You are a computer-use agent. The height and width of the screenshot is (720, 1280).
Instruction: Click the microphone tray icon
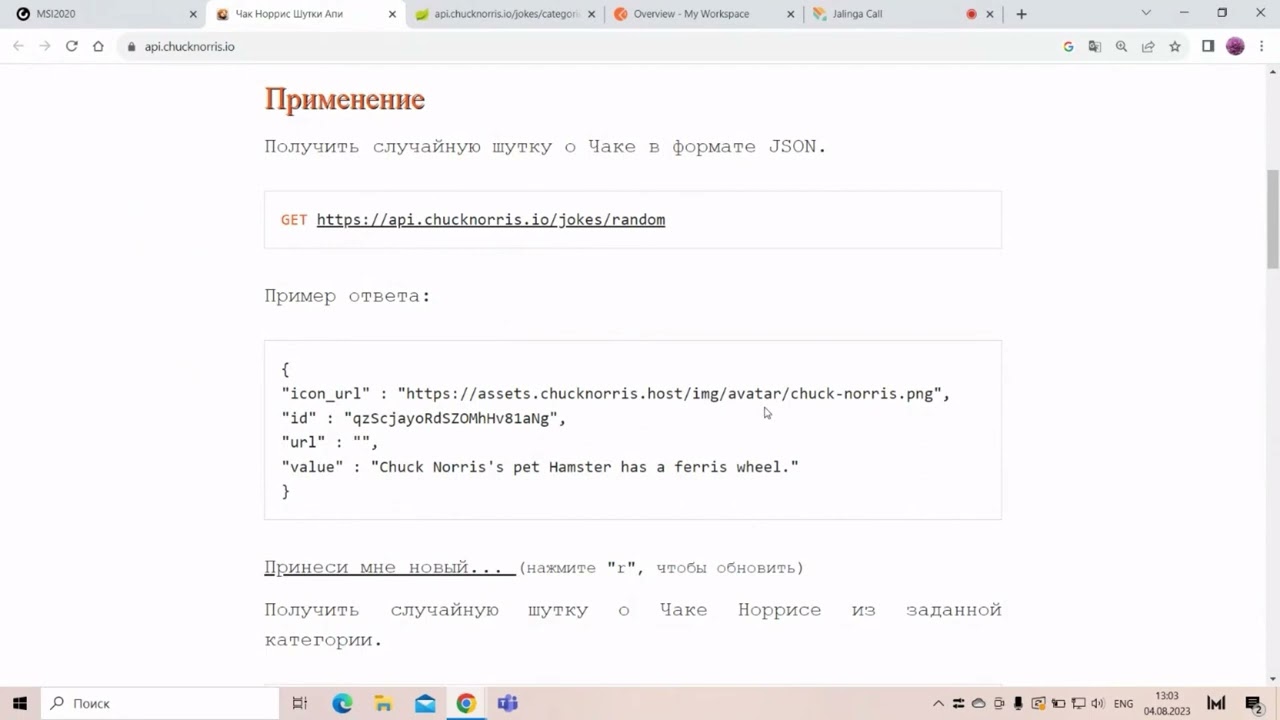(x=1018, y=703)
